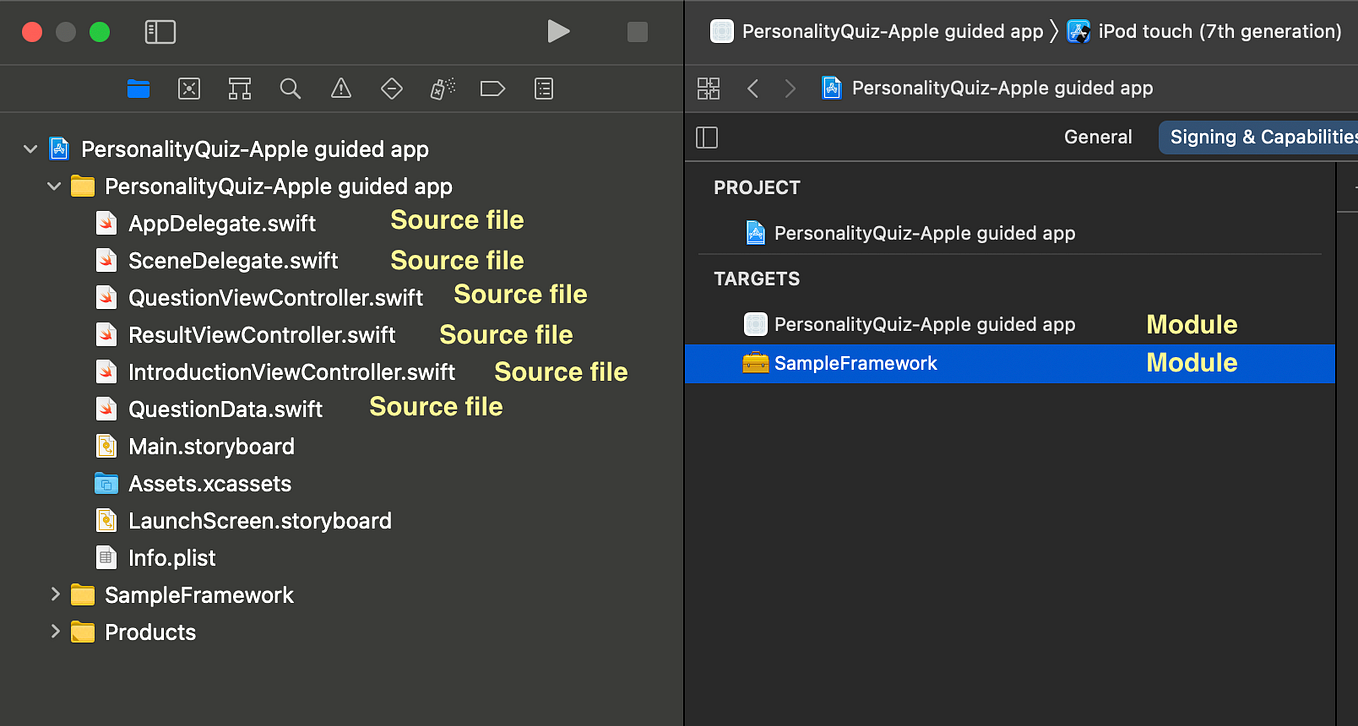Viewport: 1358px width, 726px height.
Task: Open the Issue navigator warning triangle
Action: coord(341,88)
